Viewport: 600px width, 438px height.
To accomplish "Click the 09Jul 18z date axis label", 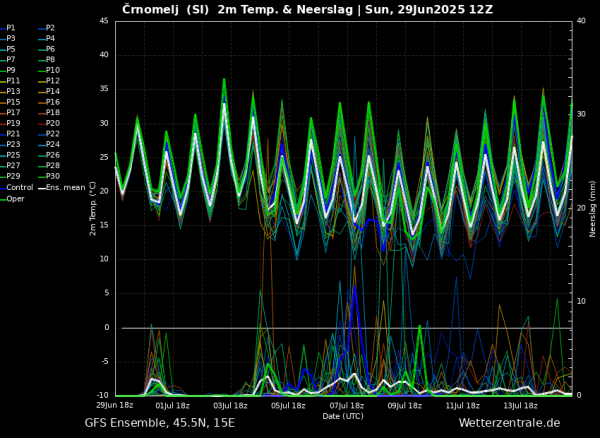I will click(404, 406).
